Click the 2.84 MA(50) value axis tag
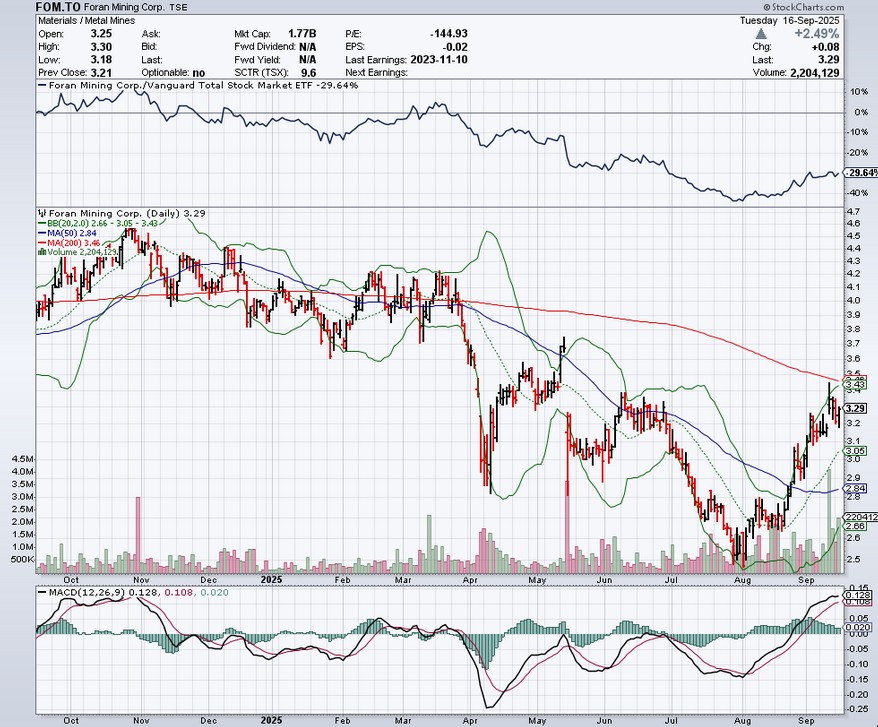 pyautogui.click(x=855, y=489)
